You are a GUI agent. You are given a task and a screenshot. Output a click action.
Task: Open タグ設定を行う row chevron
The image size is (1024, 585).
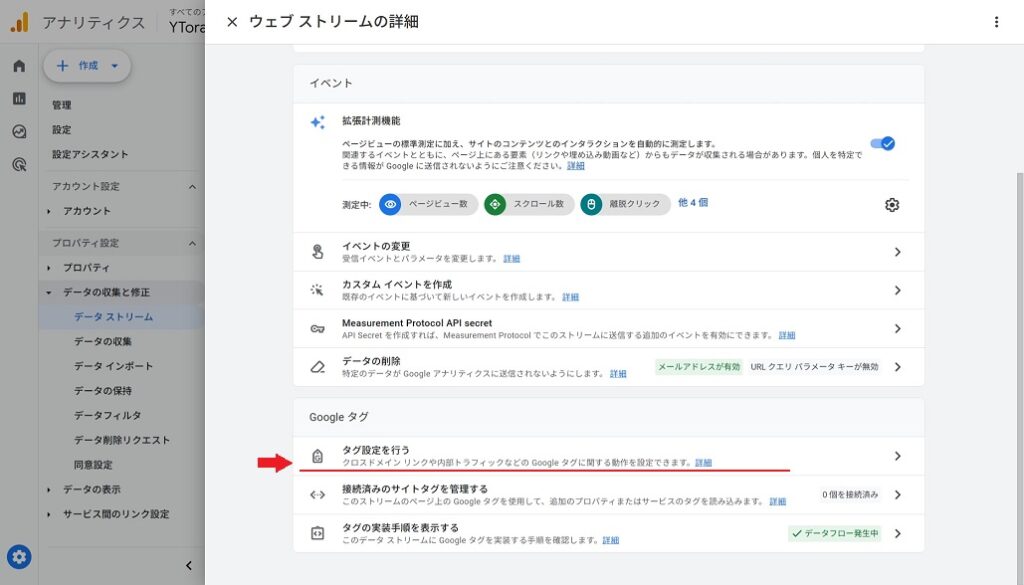897,456
